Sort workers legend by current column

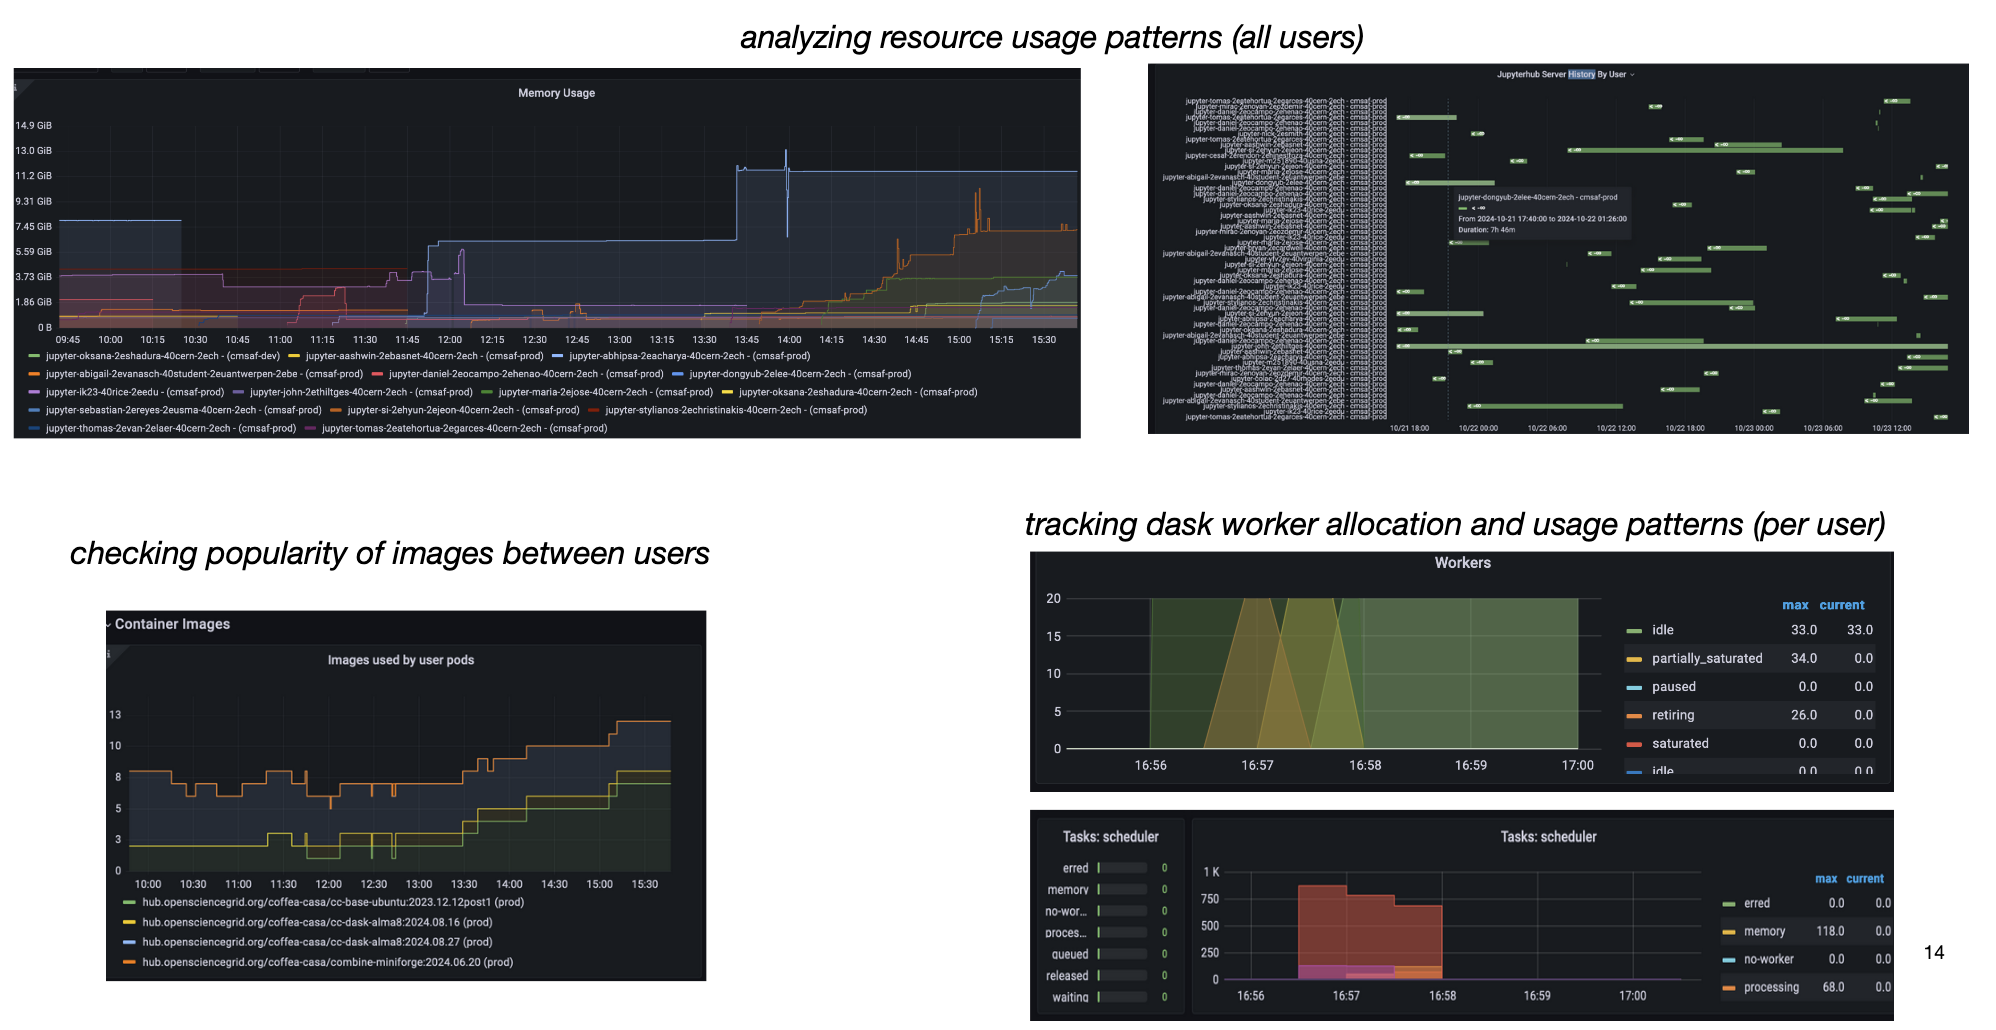tap(1841, 605)
